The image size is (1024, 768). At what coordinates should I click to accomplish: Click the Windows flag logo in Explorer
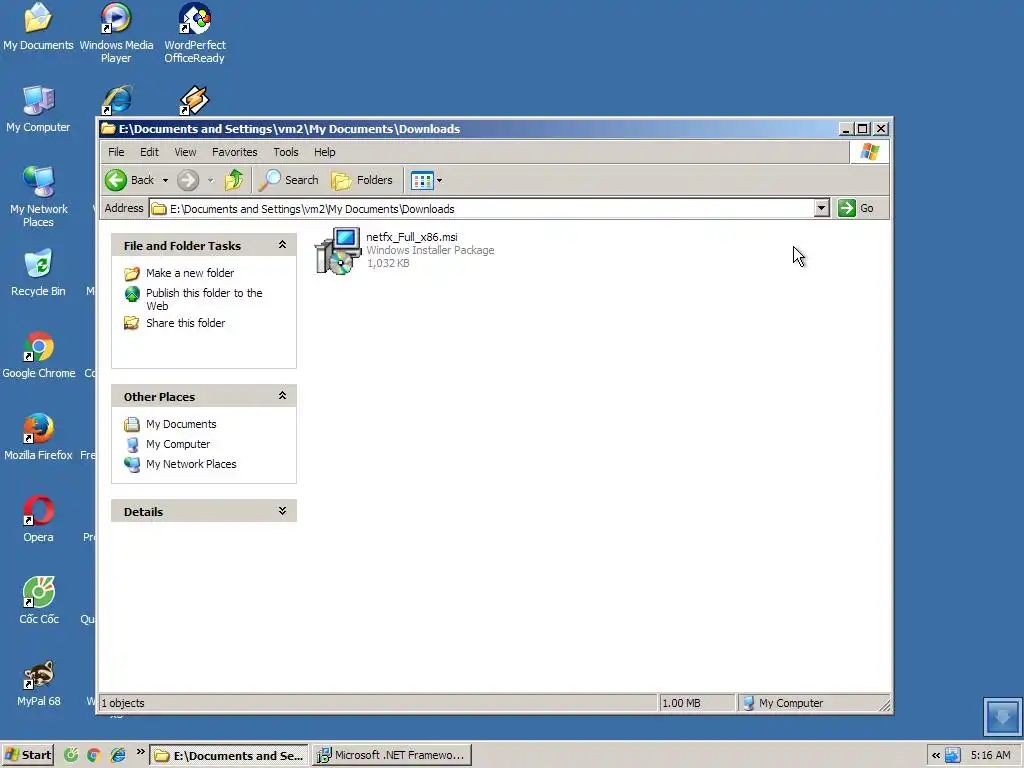click(x=869, y=152)
